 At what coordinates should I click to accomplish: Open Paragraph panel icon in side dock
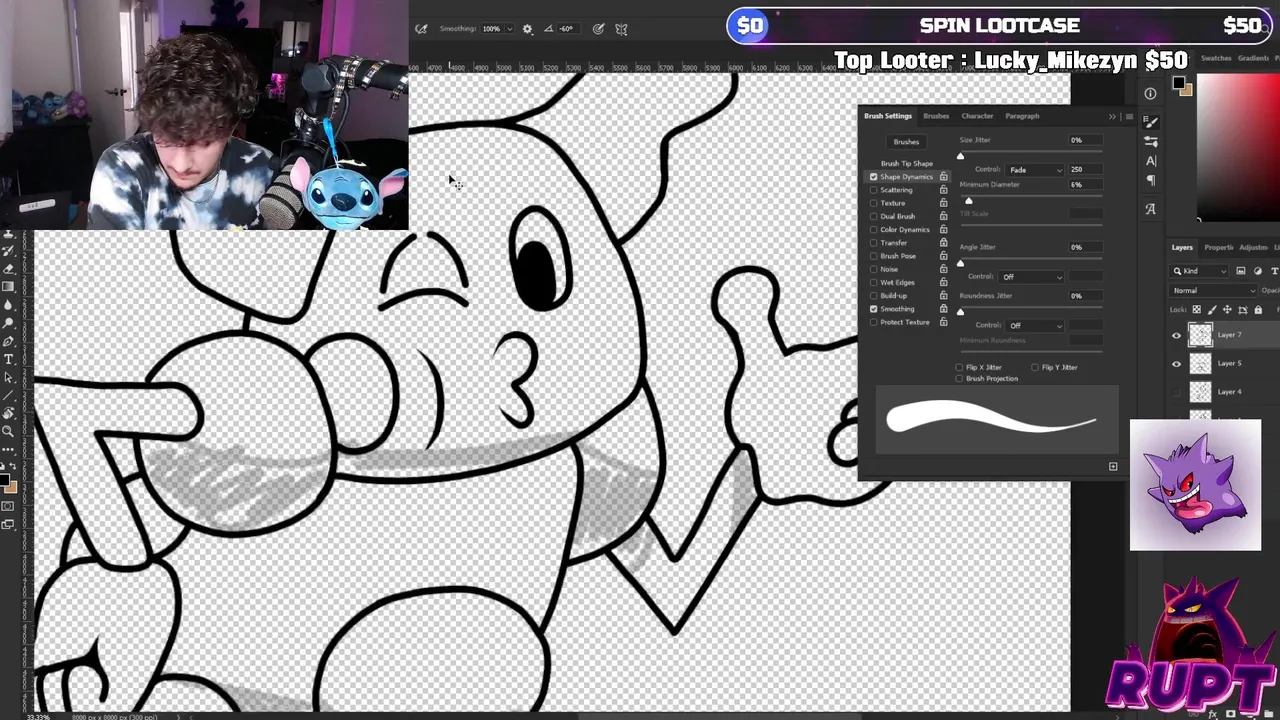[1150, 181]
